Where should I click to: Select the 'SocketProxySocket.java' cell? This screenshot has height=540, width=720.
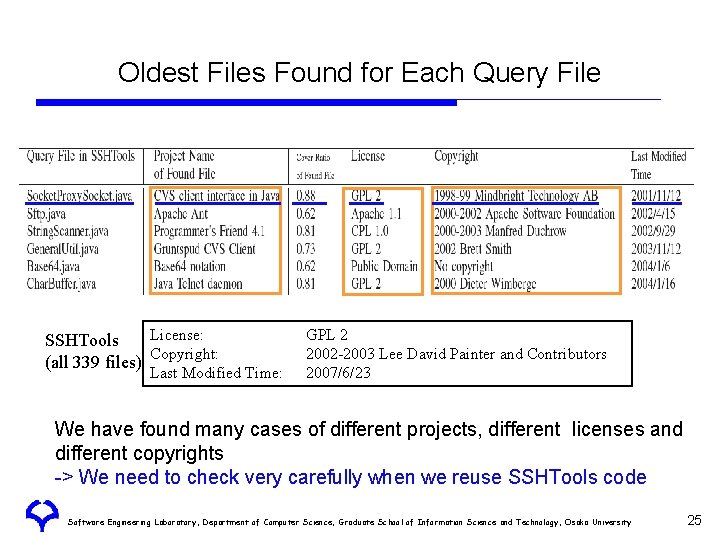point(79,196)
